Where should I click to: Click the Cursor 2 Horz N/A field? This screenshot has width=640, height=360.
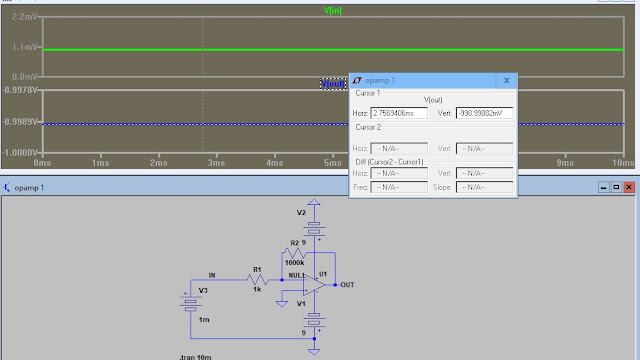click(x=399, y=149)
